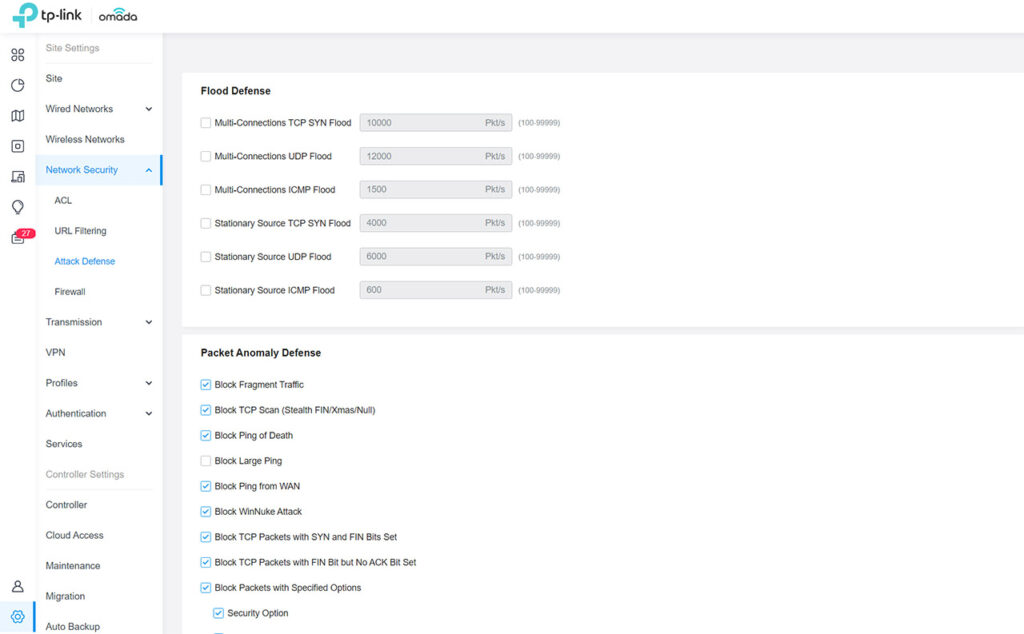Viewport: 1024px width, 634px height.
Task: Select the Insight lightbulb icon
Action: click(17, 206)
